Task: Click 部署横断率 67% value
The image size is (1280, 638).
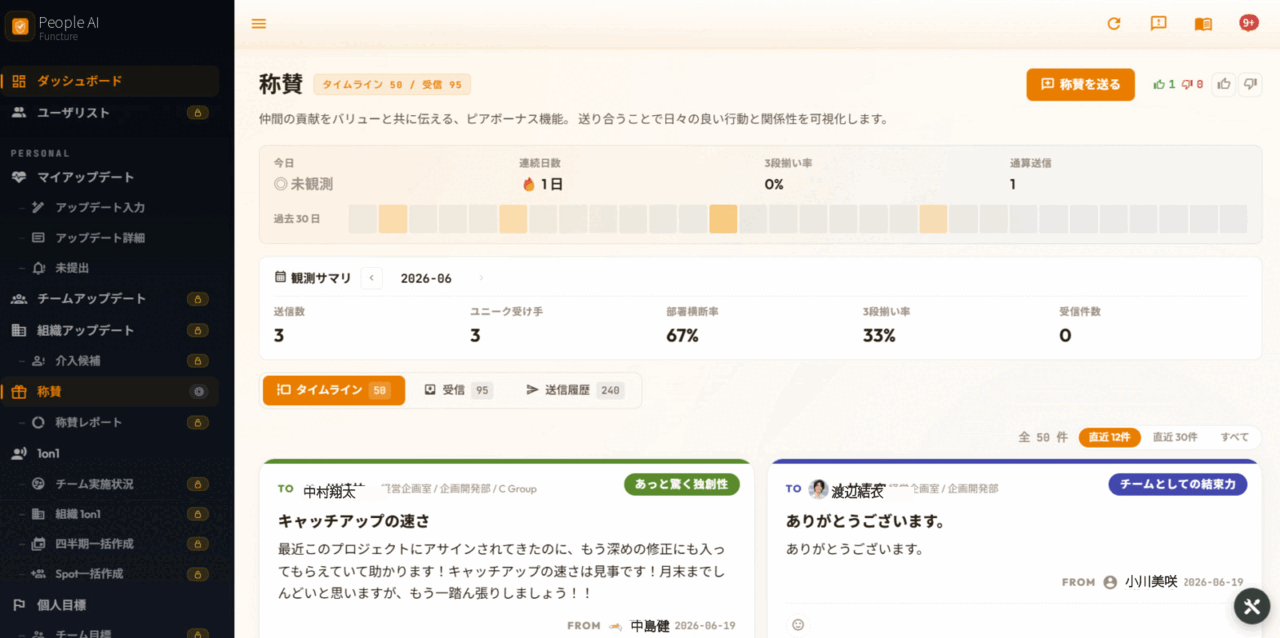Action: (682, 336)
